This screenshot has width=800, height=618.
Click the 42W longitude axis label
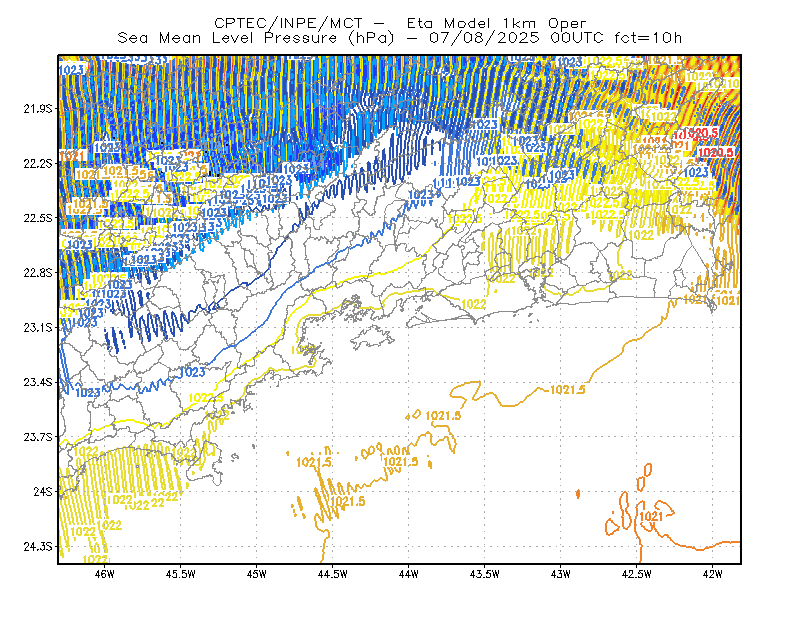(x=712, y=574)
